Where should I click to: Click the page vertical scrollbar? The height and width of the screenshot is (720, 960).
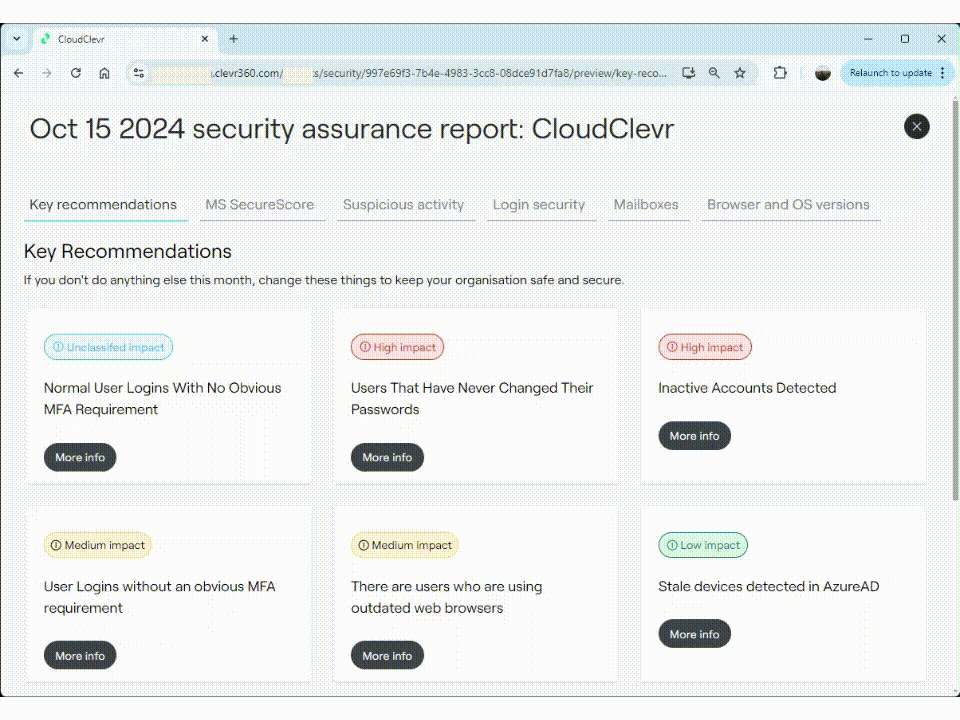(954, 300)
